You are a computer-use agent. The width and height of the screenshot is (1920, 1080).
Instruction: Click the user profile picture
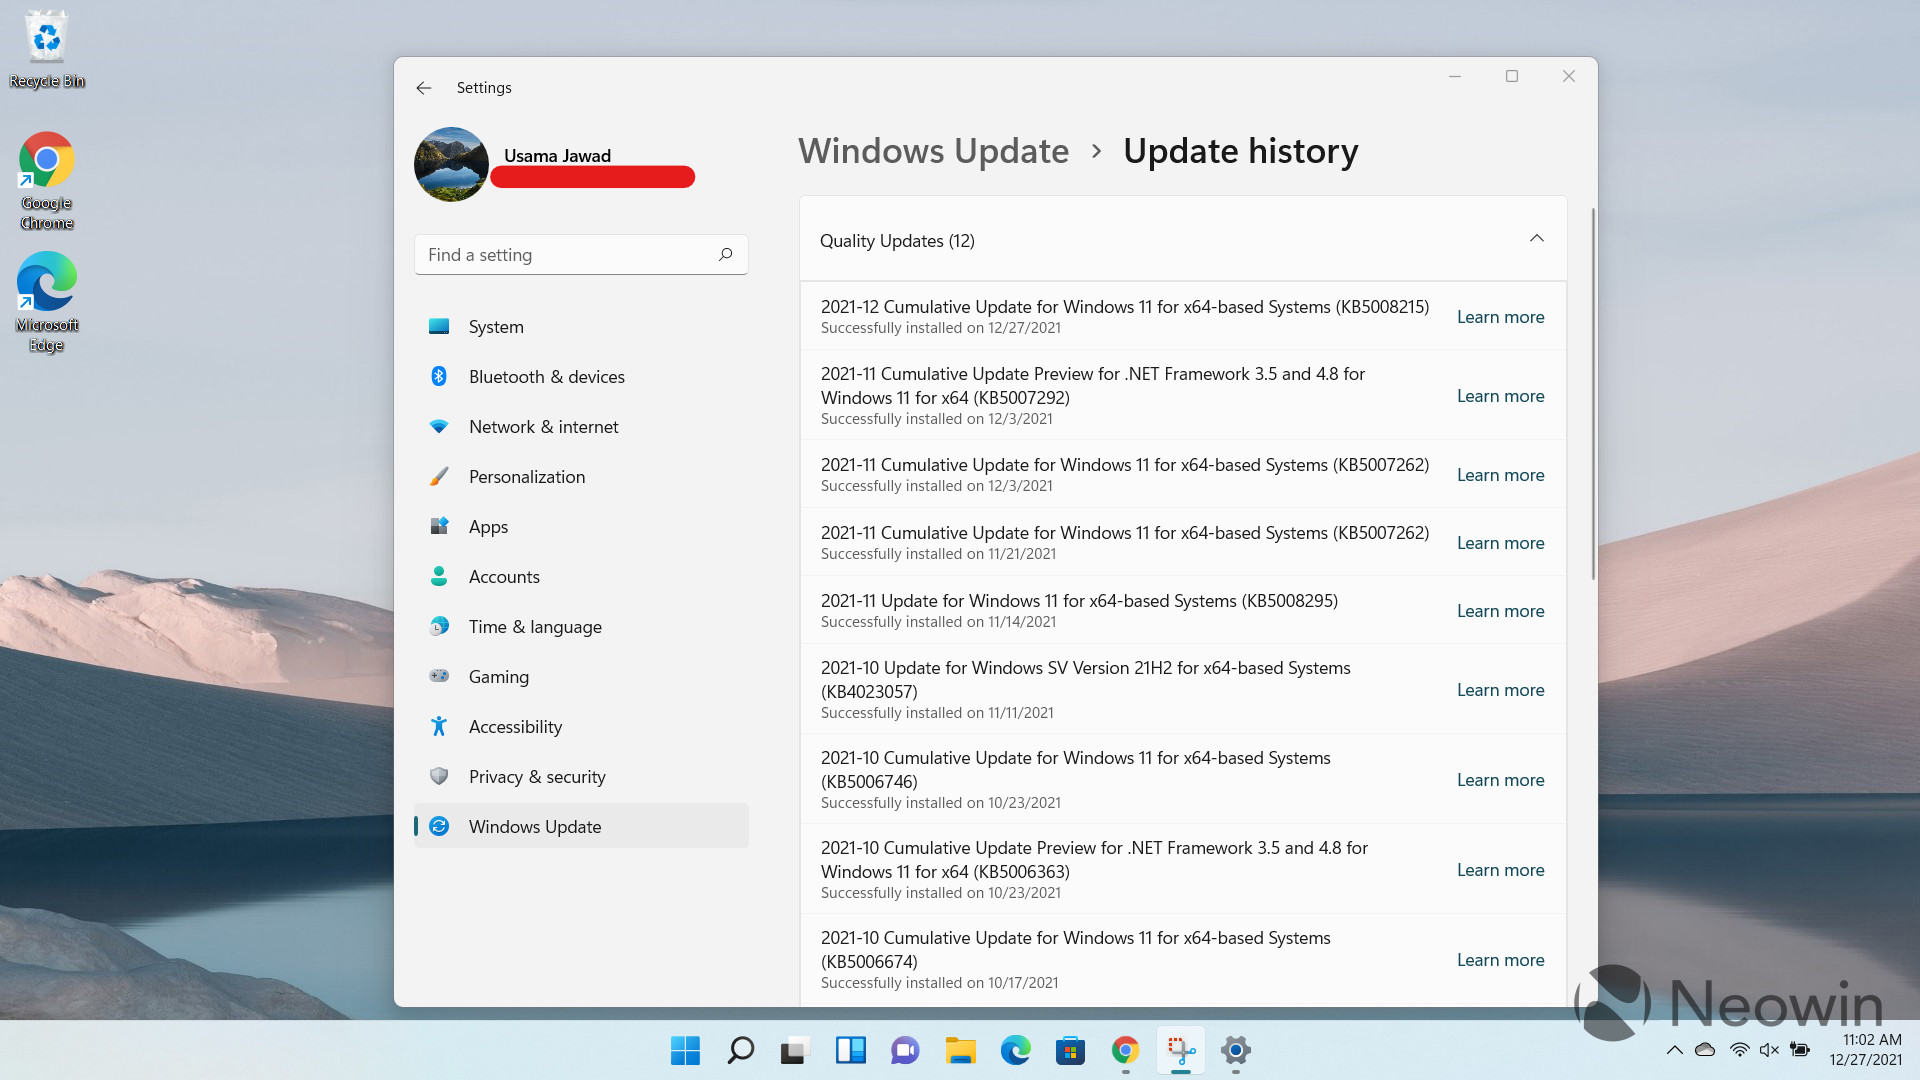coord(454,164)
